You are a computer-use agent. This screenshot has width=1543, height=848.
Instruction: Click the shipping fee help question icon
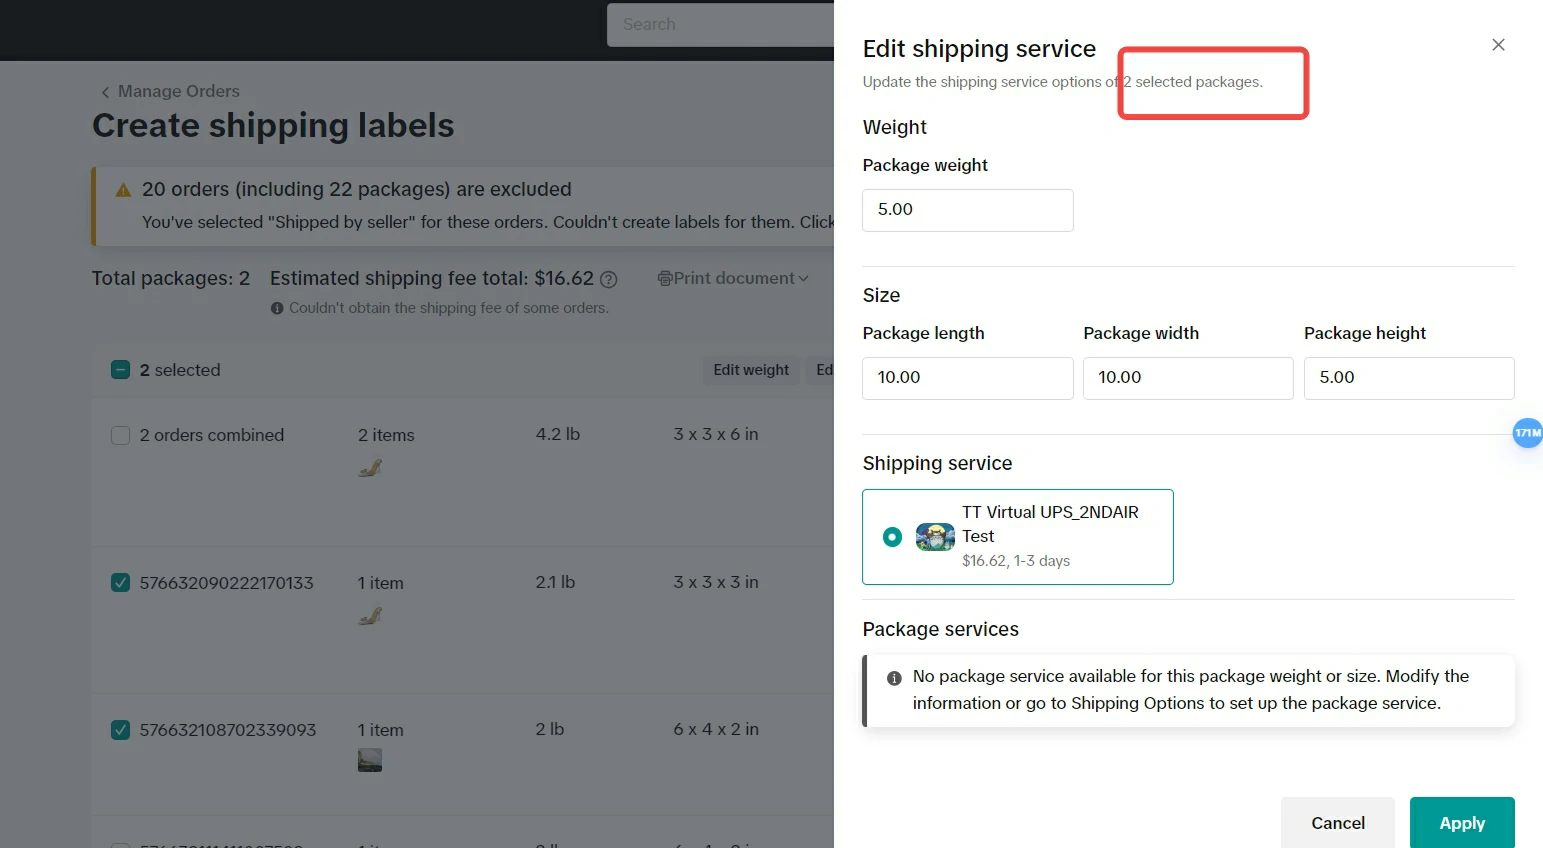coord(608,280)
